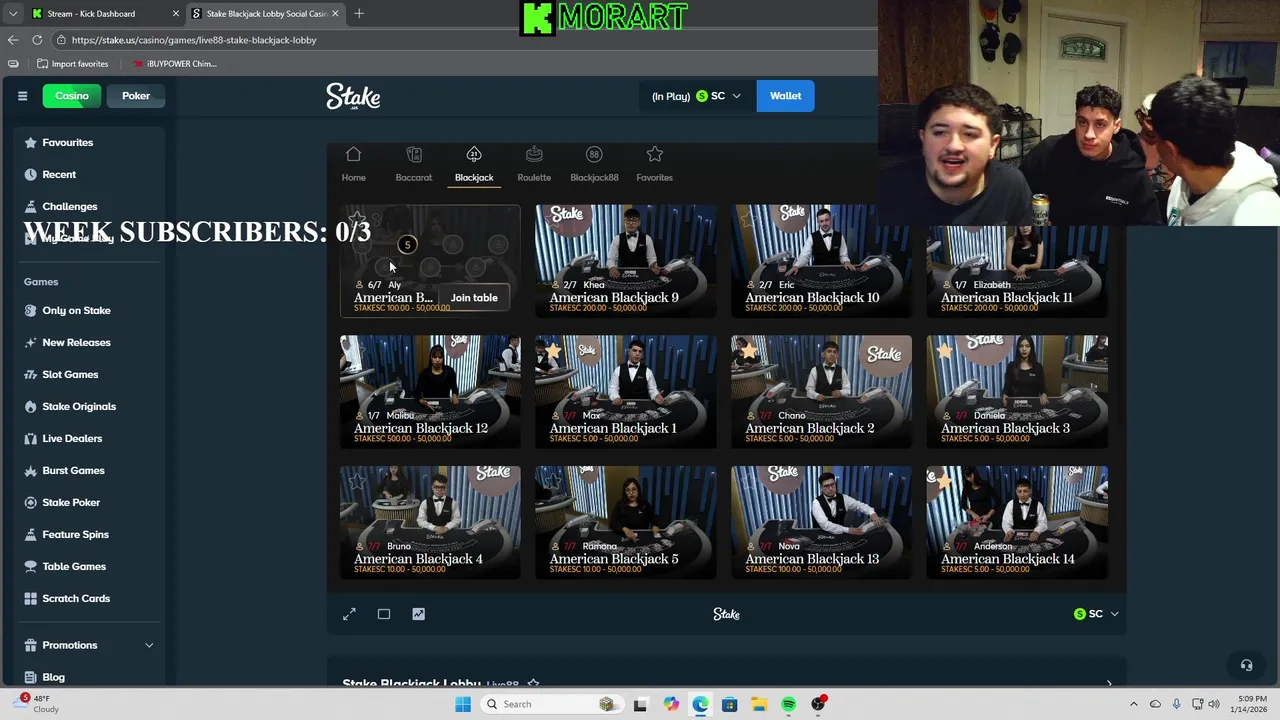Open live stats chart icon

click(418, 614)
